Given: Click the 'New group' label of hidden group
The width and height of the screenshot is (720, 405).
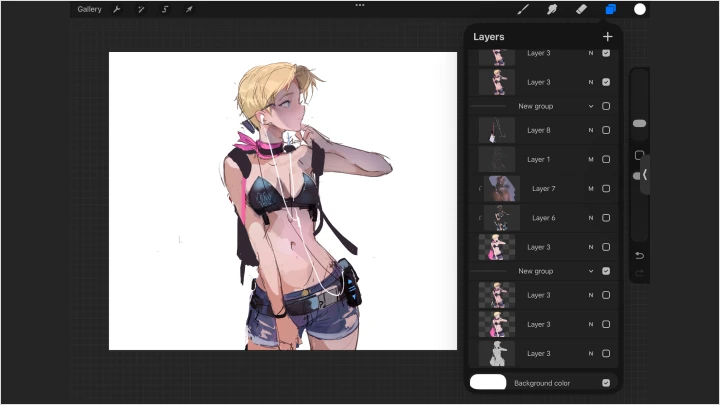Looking at the screenshot, I should pyautogui.click(x=535, y=106).
